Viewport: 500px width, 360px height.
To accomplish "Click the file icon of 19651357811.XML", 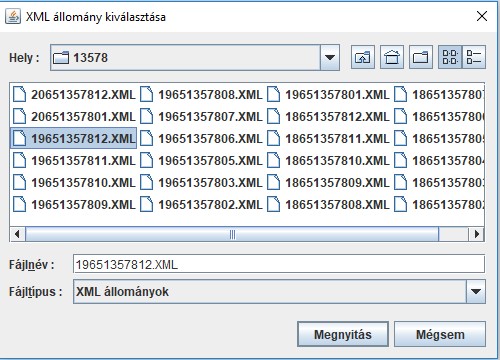I will pyautogui.click(x=19, y=160).
